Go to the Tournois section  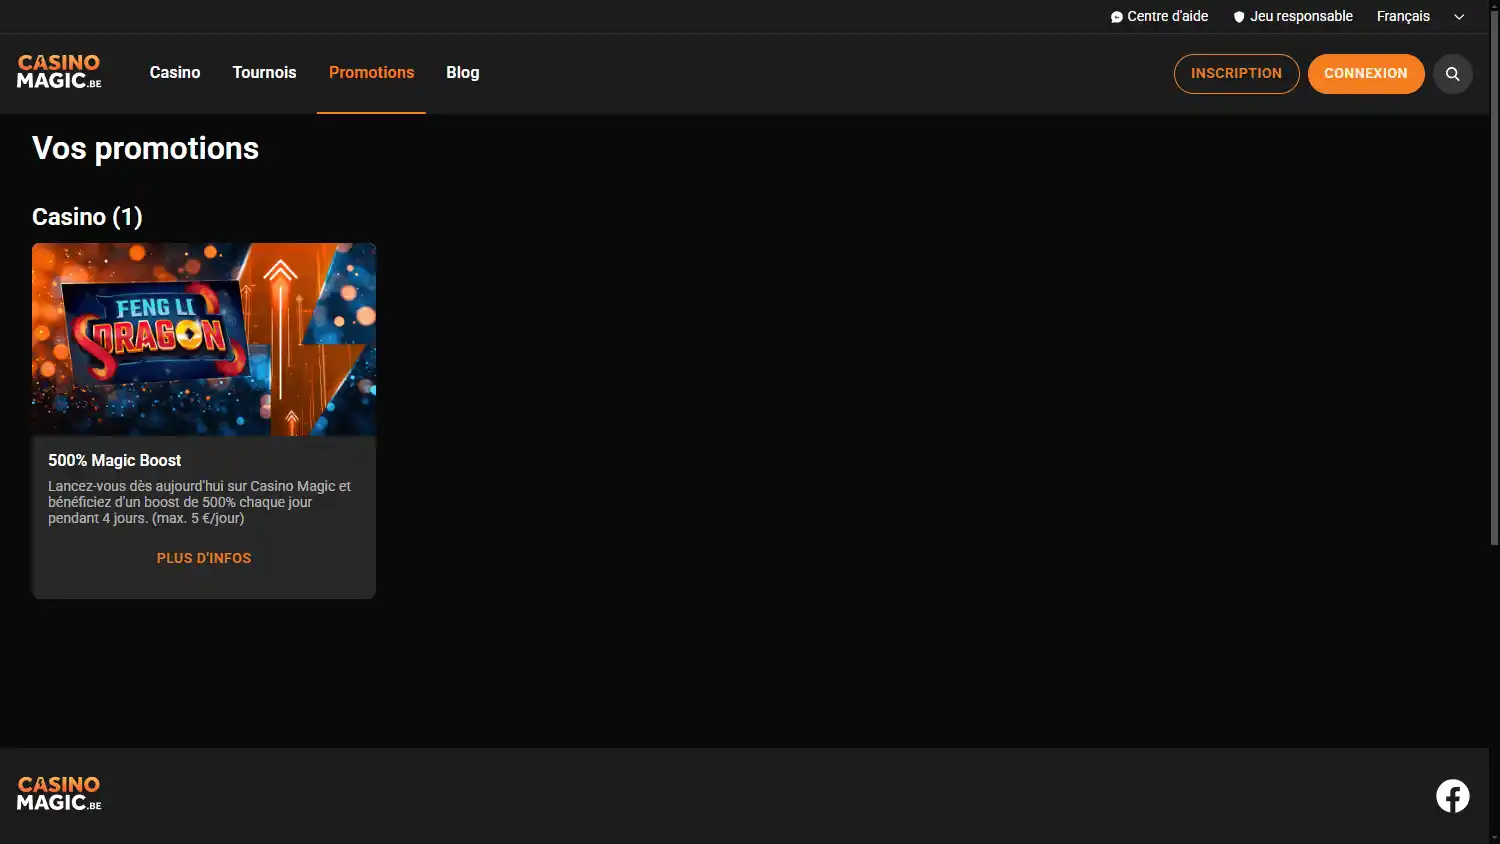(x=265, y=73)
